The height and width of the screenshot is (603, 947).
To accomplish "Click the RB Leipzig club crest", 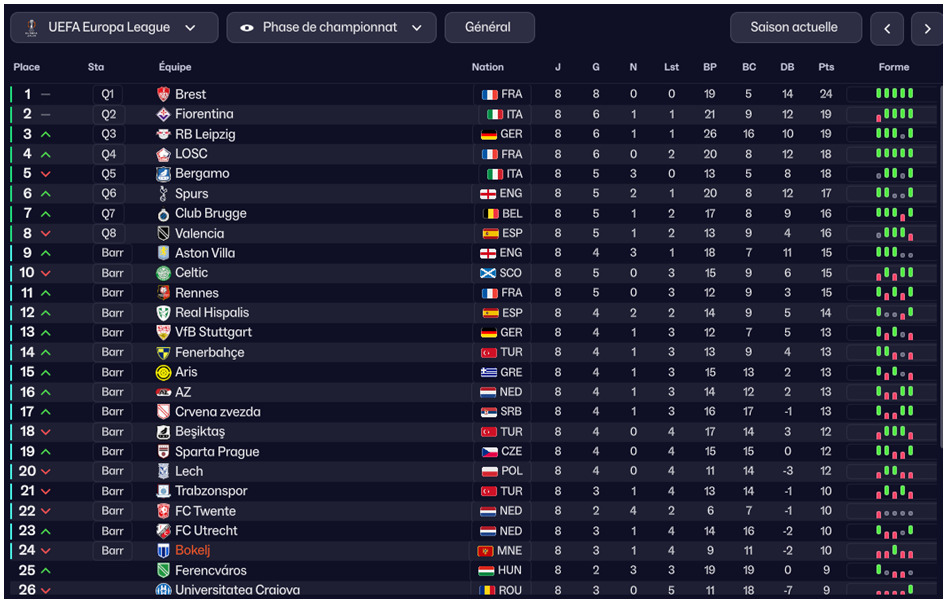I will (164, 134).
